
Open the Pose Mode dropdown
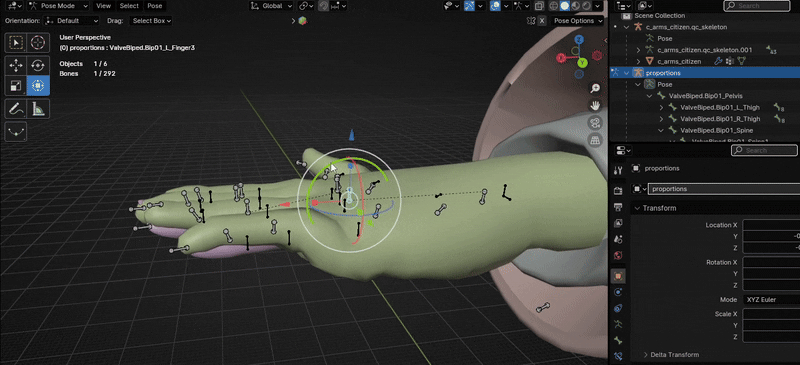point(58,6)
